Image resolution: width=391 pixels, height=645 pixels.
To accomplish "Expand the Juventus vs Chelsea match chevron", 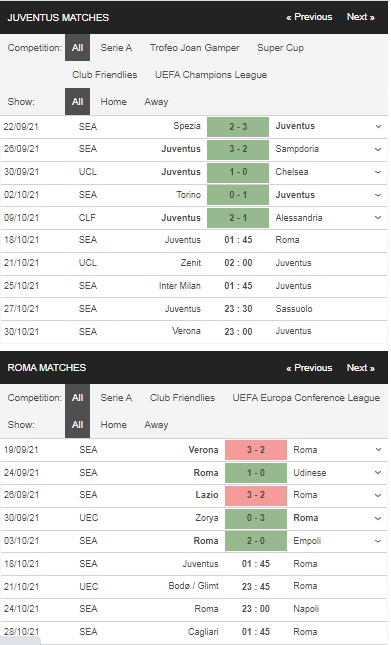I will (378, 172).
